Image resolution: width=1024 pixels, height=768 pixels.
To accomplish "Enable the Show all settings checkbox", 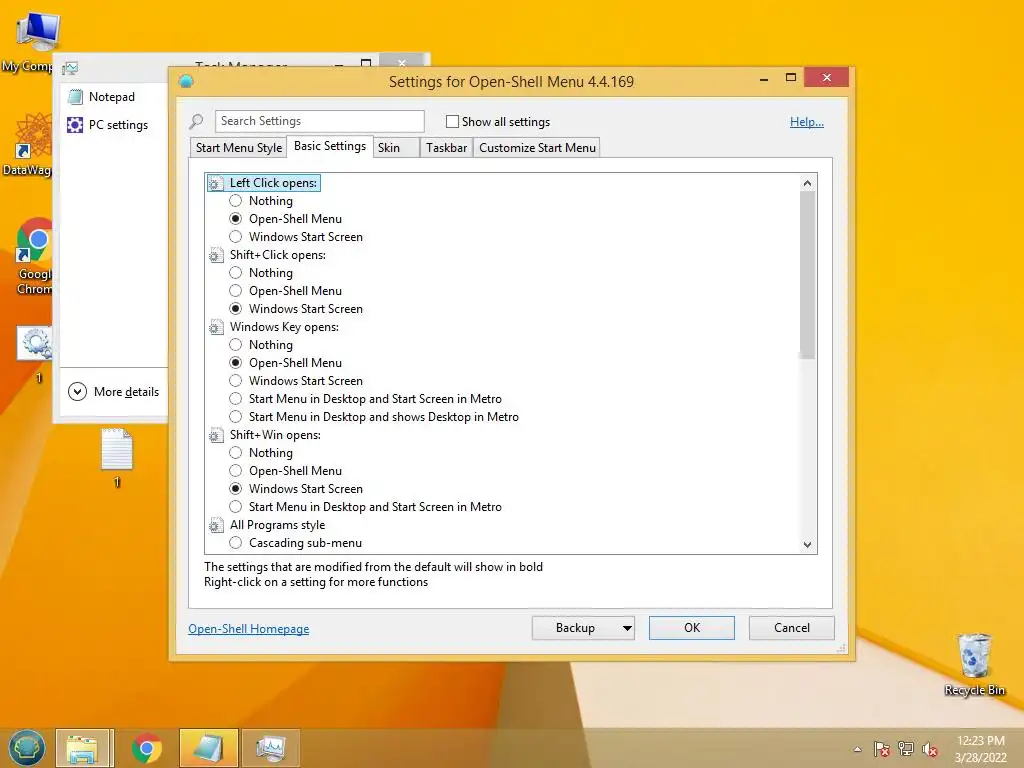I will click(452, 121).
